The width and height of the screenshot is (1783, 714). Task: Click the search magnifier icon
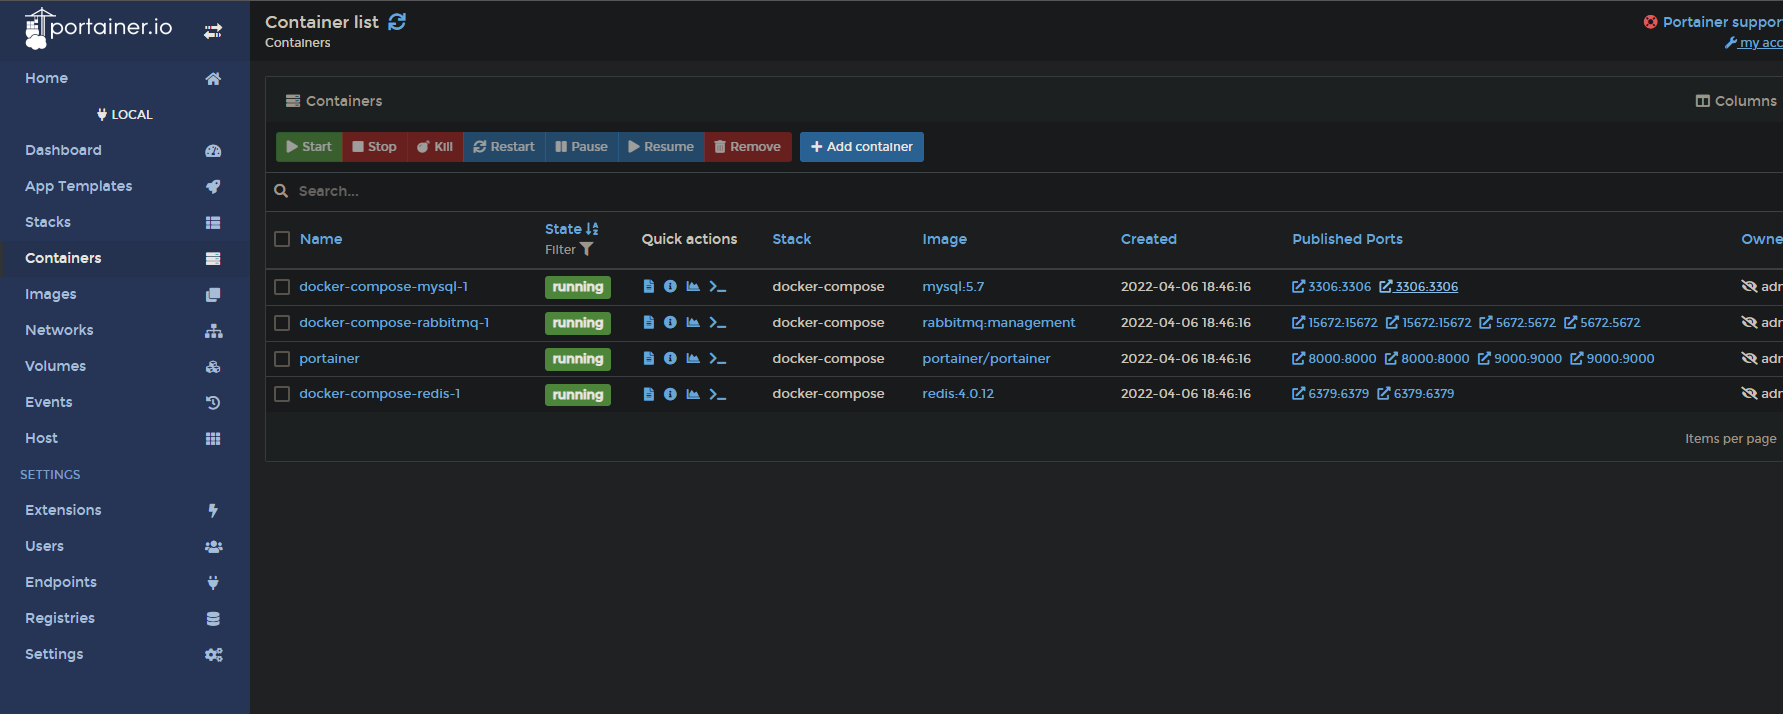281,191
